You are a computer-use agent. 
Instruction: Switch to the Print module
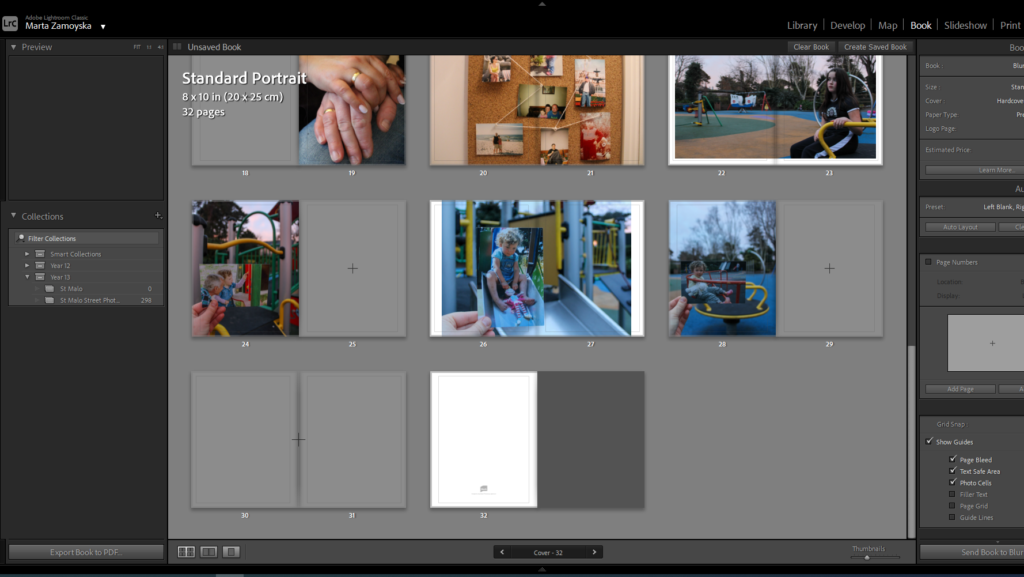point(1010,25)
